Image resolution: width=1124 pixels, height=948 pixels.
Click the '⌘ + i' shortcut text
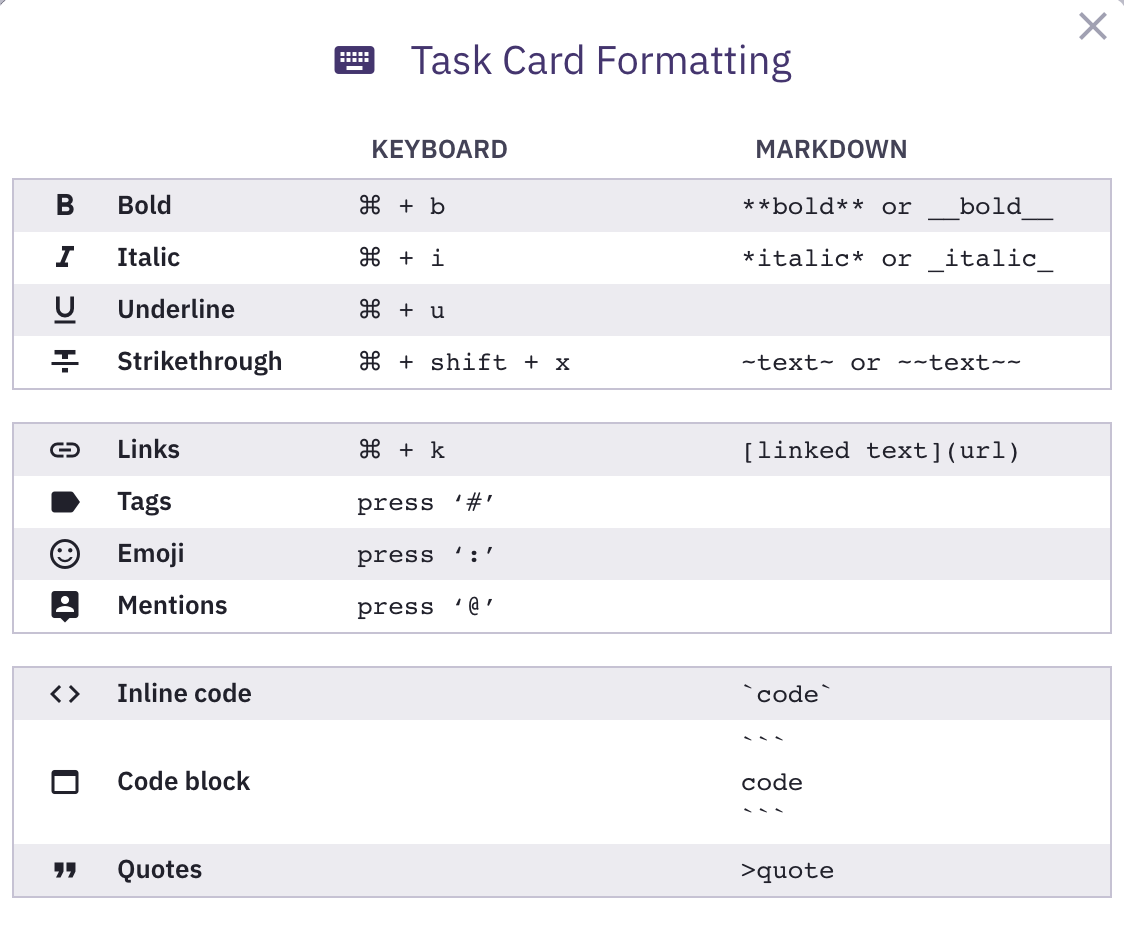pyautogui.click(x=401, y=258)
